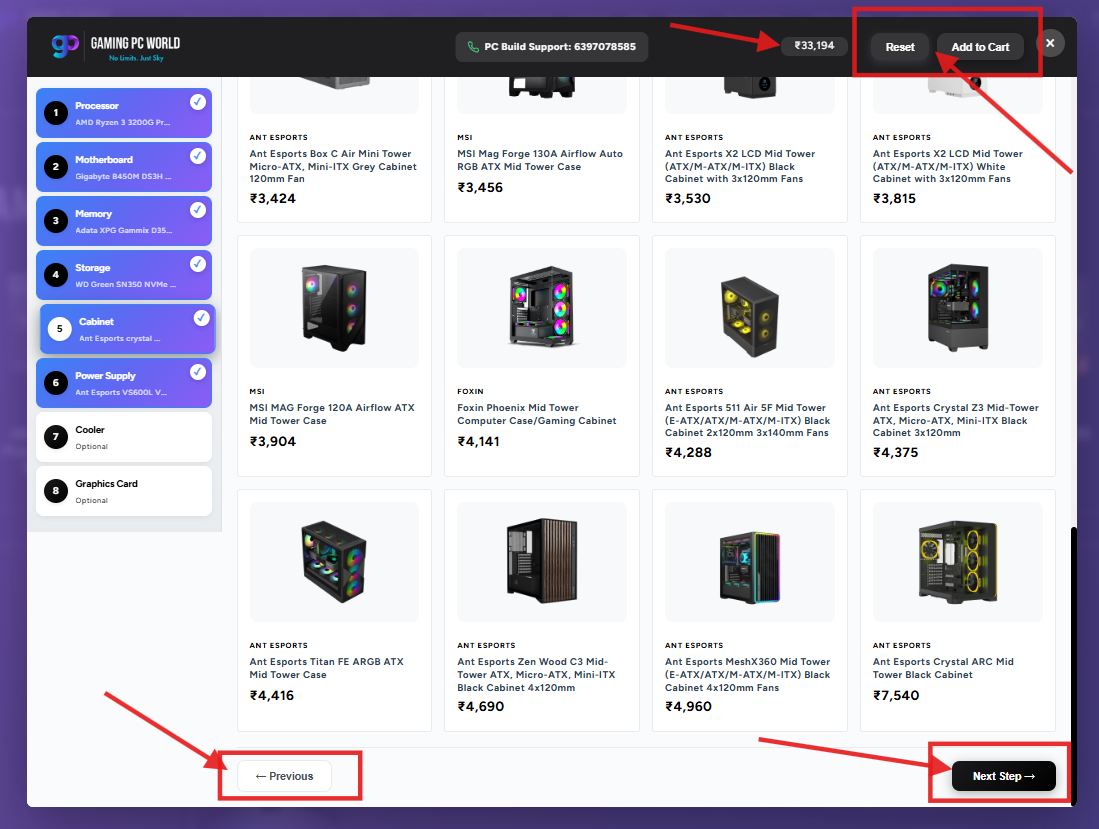Select Ant Esports MeshX360 cabinet image
The width and height of the screenshot is (1099, 829).
pyautogui.click(x=749, y=561)
